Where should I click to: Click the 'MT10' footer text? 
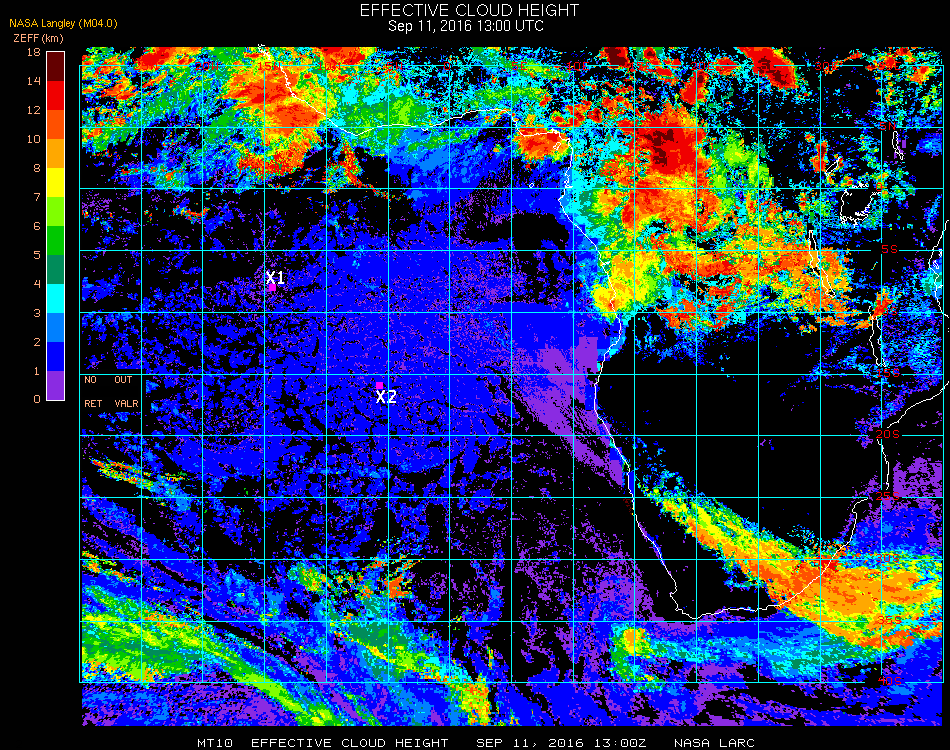tap(215, 743)
